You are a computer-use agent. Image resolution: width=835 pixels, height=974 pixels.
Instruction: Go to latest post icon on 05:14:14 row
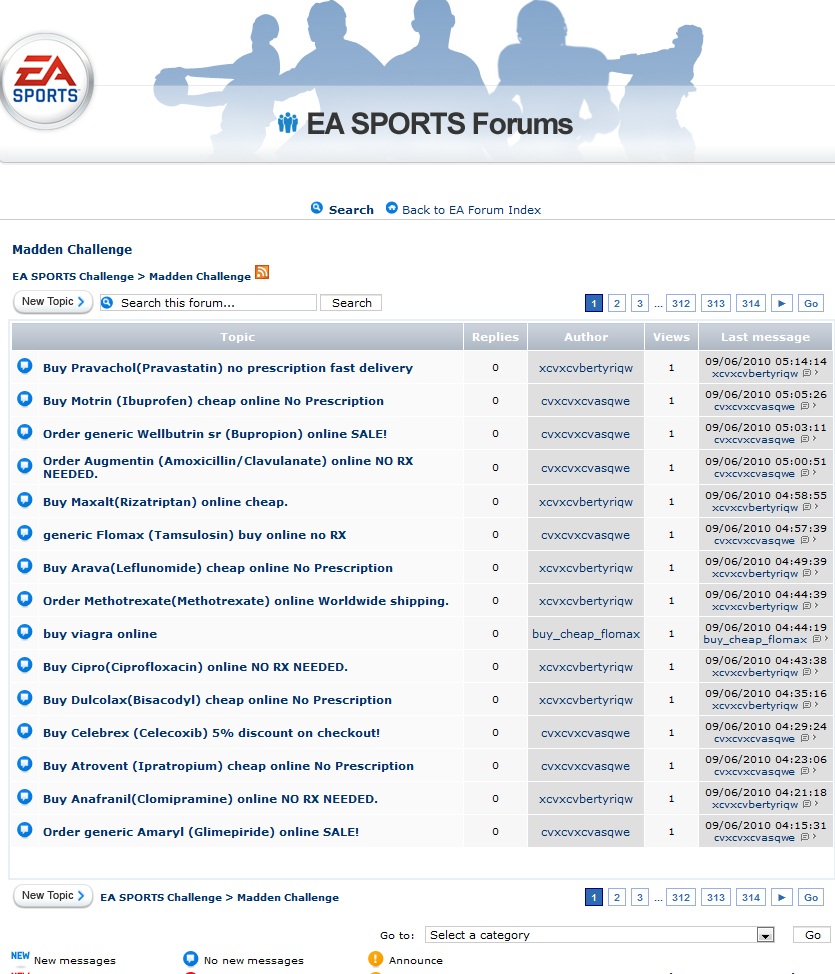(x=810, y=373)
